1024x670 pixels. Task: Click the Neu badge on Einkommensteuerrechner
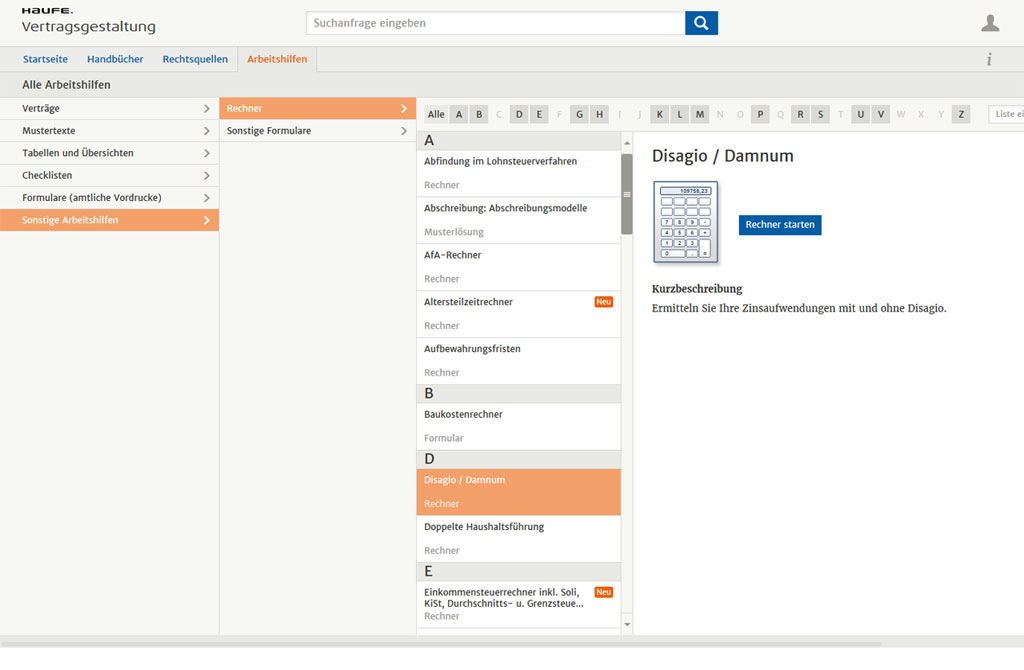click(603, 592)
